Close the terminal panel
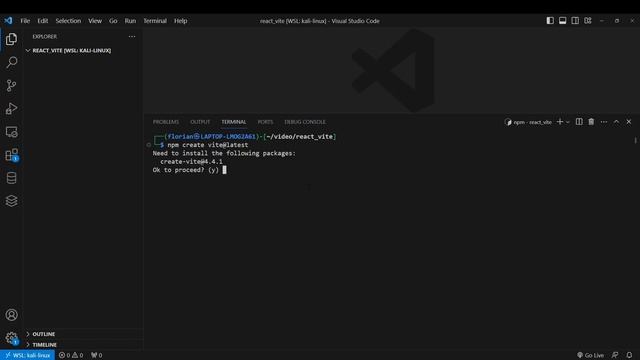The height and width of the screenshot is (360, 640). pyautogui.click(x=629, y=122)
